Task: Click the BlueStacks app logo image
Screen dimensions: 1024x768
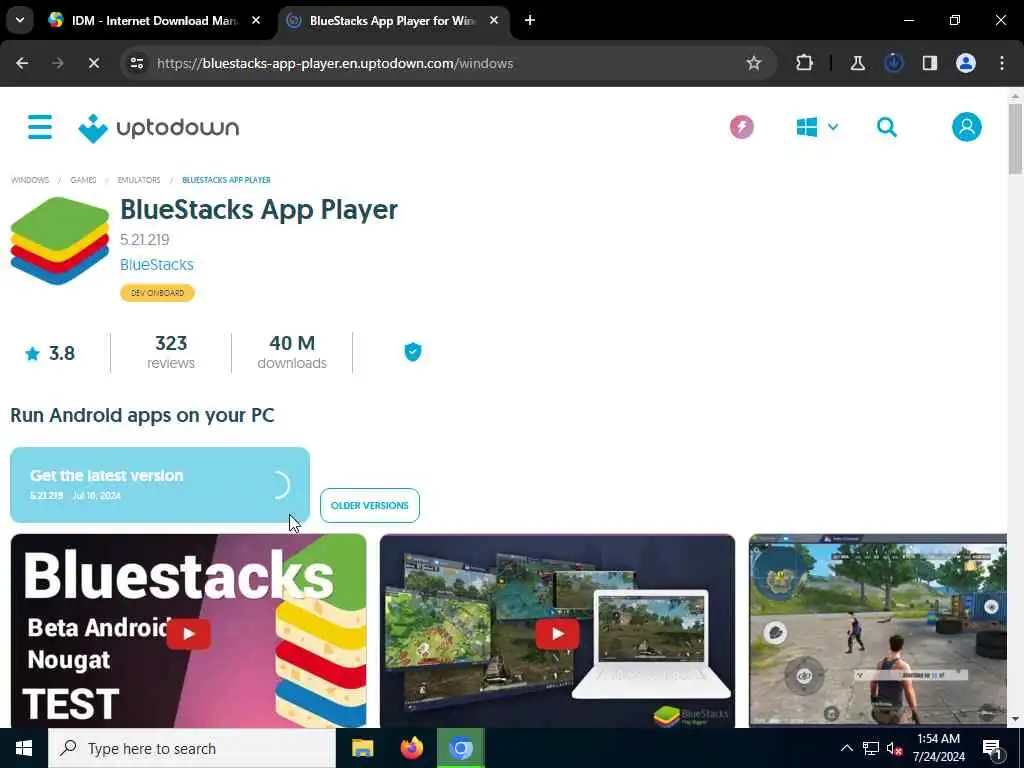Action: (60, 241)
